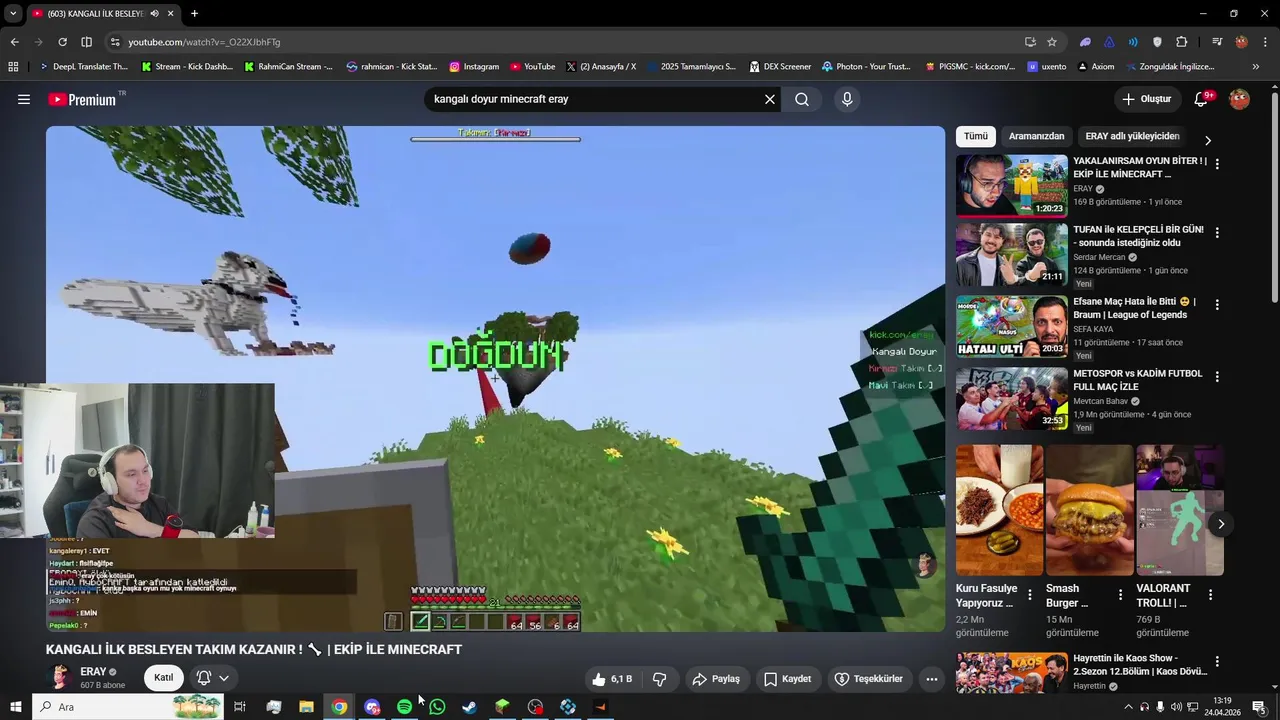Submit search with the magnifier button

click(x=802, y=99)
